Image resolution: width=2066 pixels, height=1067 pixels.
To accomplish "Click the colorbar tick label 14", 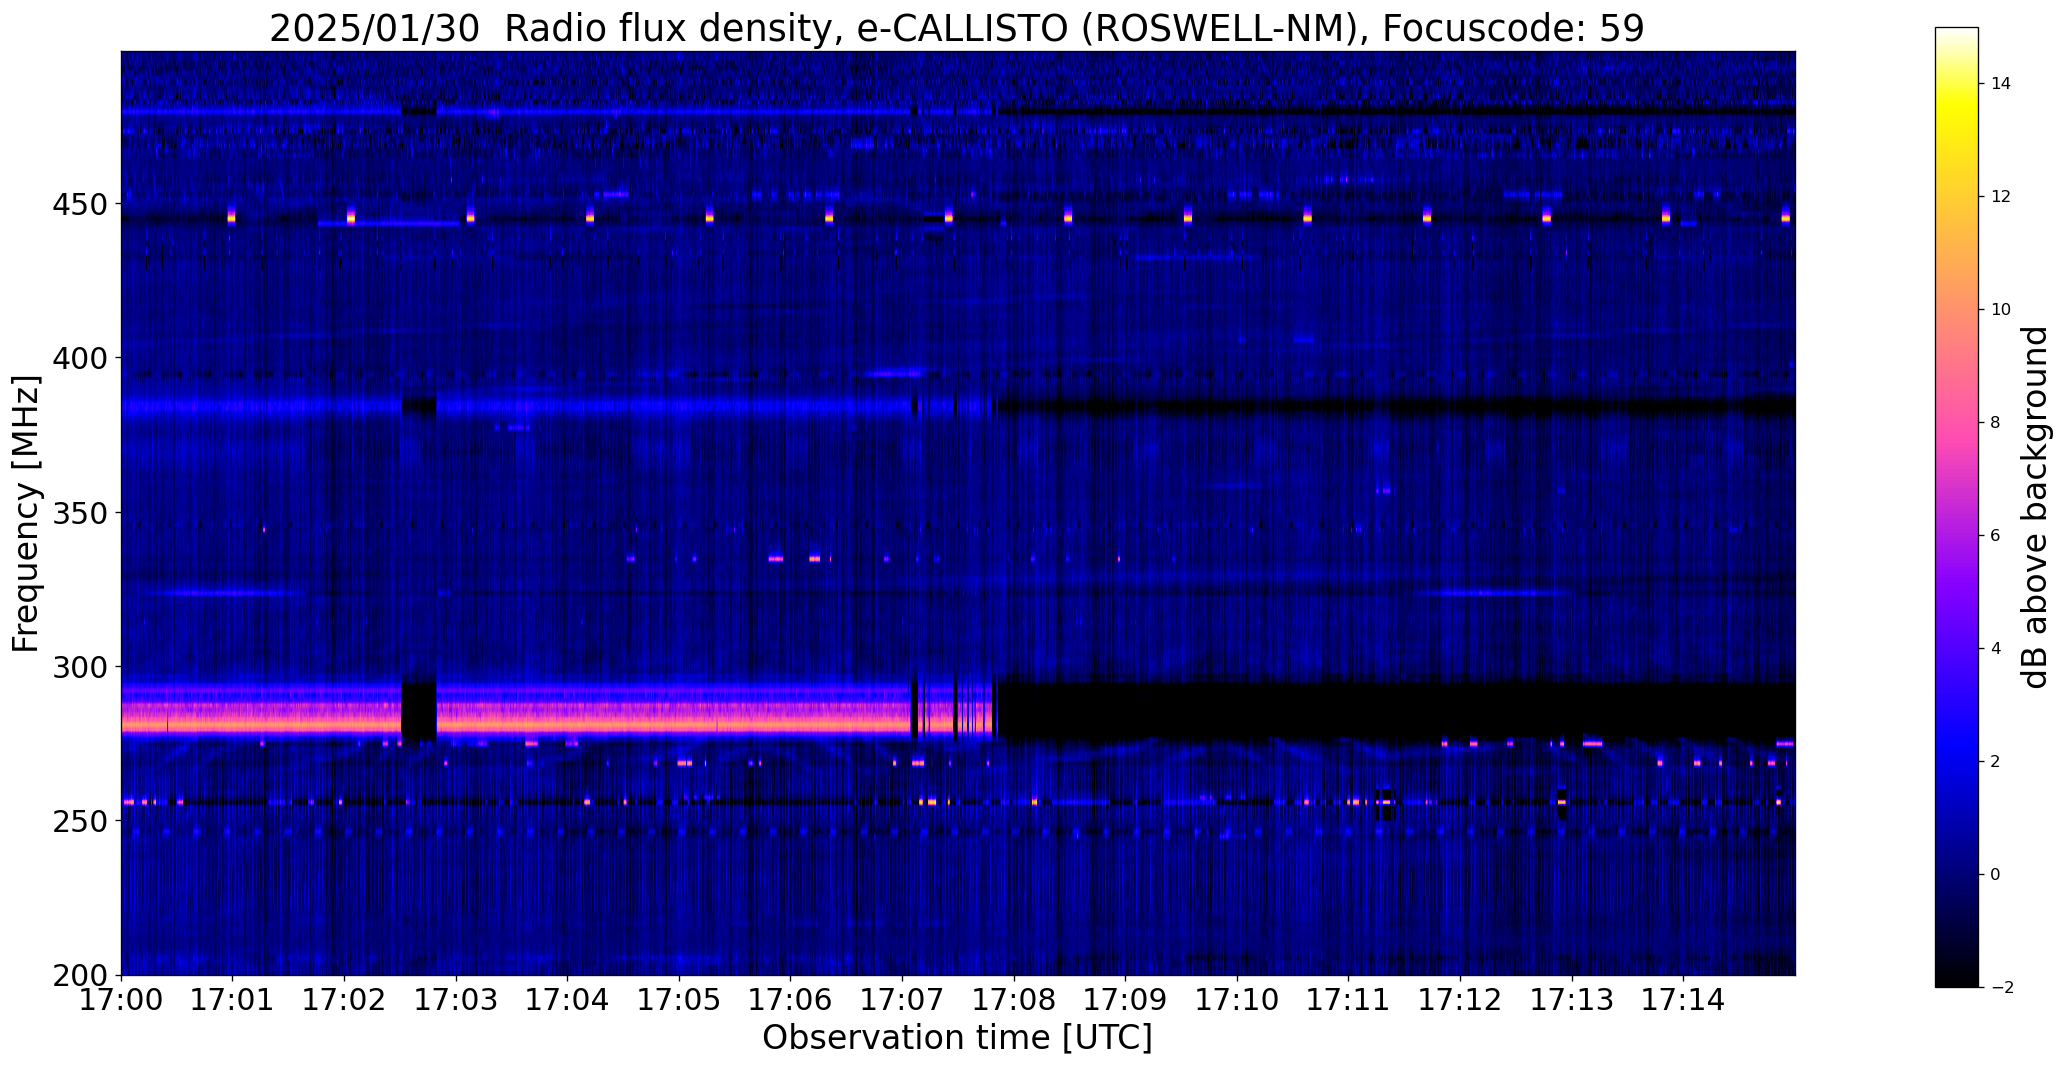I will (2001, 84).
